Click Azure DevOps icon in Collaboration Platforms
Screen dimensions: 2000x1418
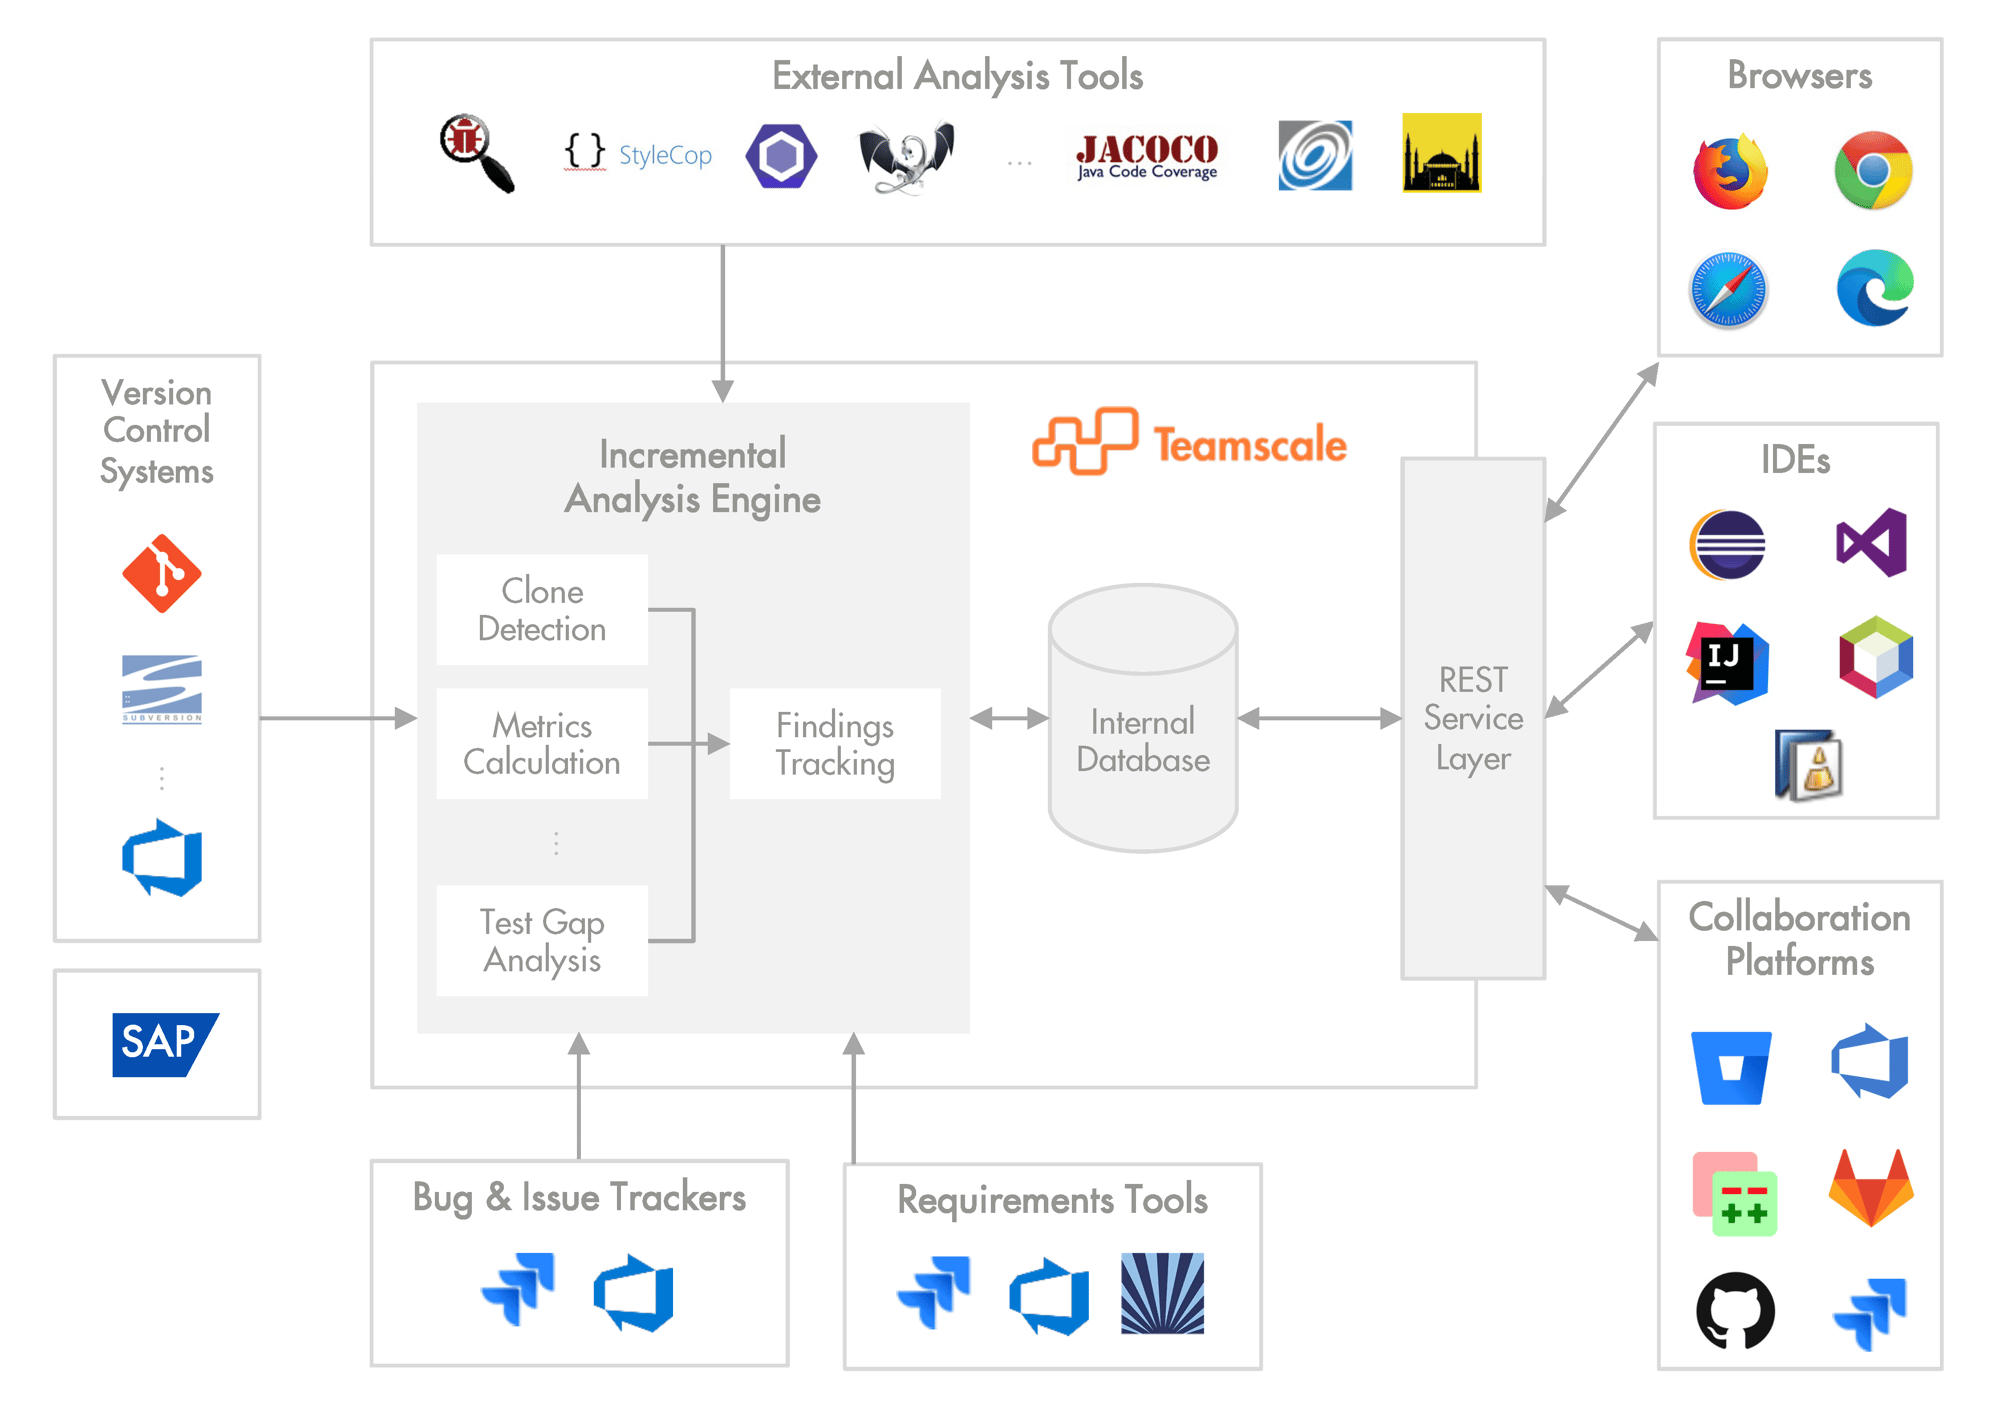point(1870,1061)
